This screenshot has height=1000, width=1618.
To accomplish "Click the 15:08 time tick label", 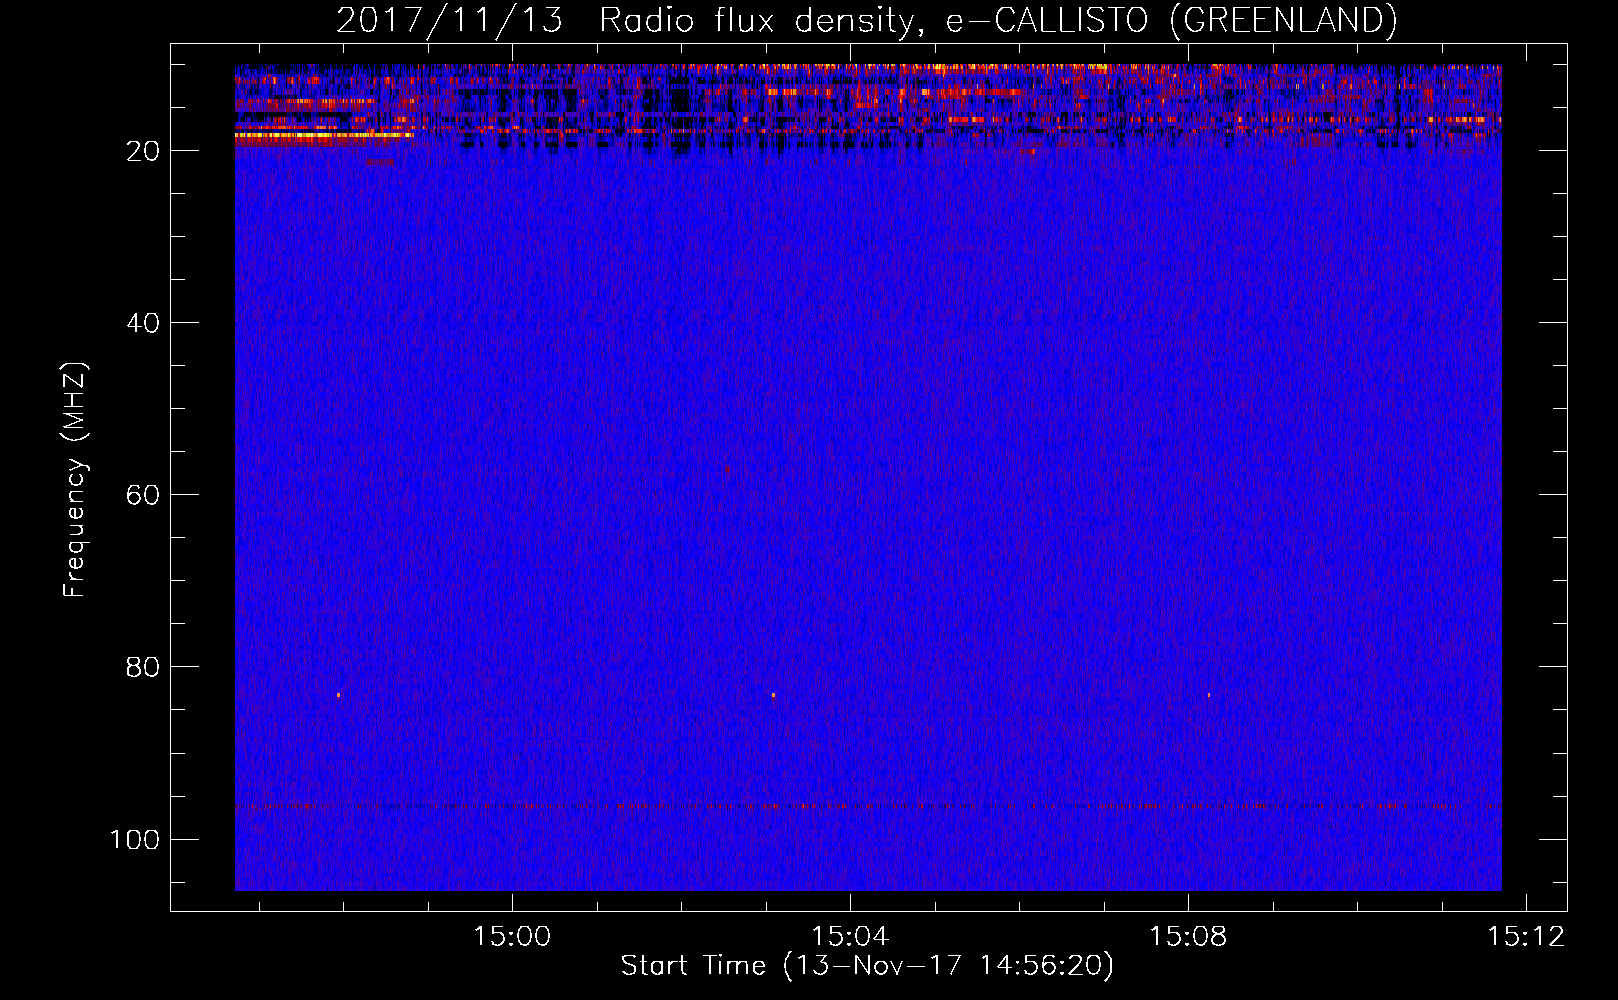I will (1188, 937).
